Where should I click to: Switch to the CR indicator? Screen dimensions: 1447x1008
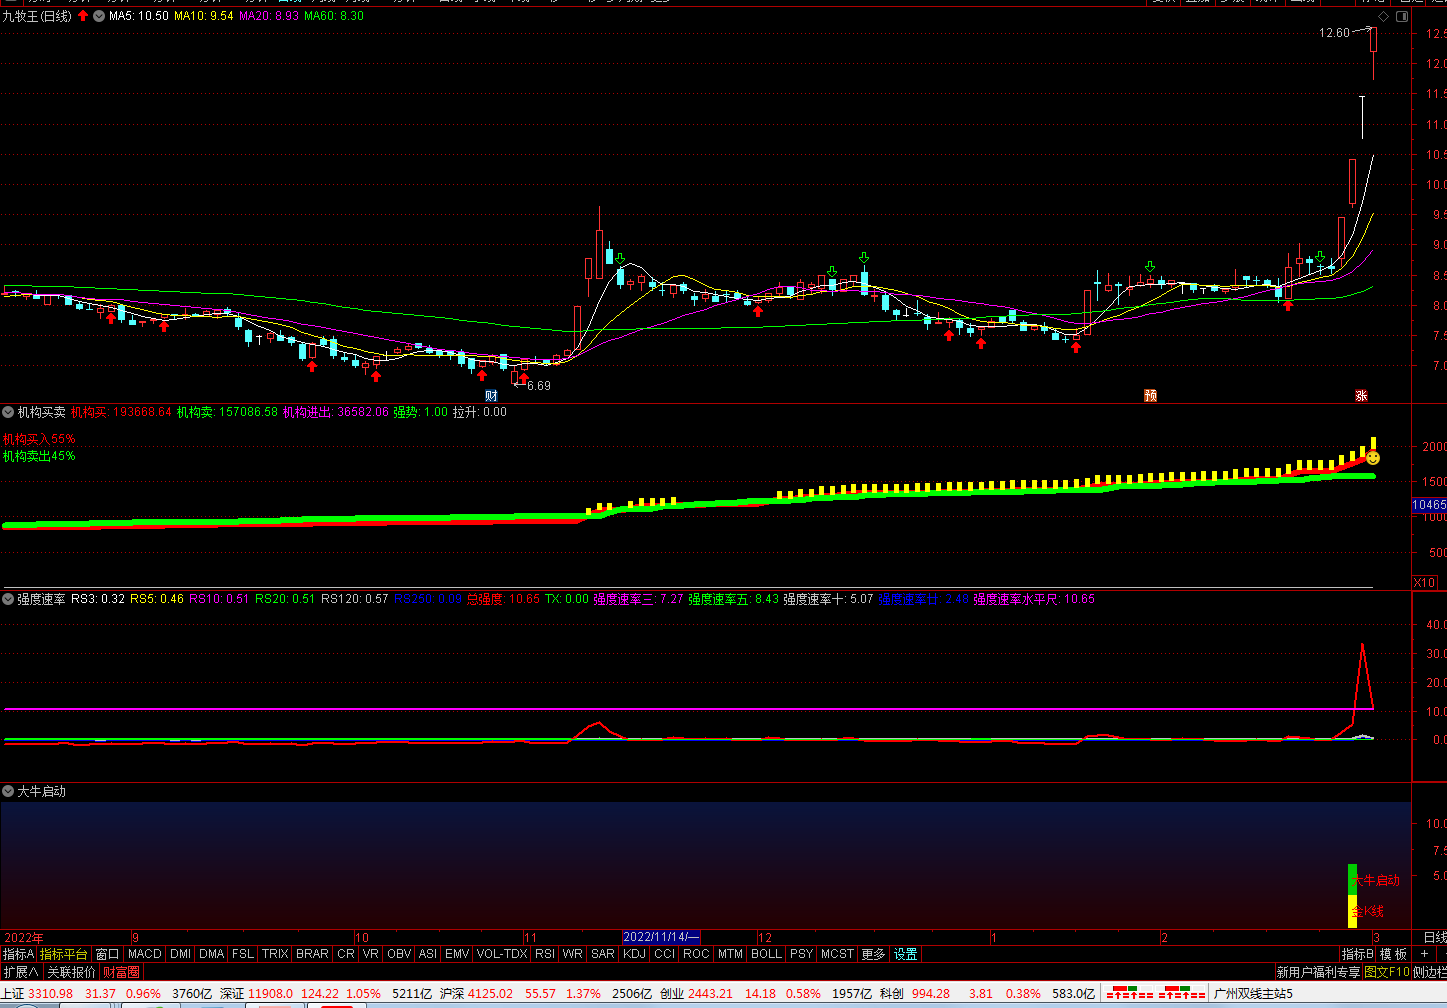click(346, 954)
